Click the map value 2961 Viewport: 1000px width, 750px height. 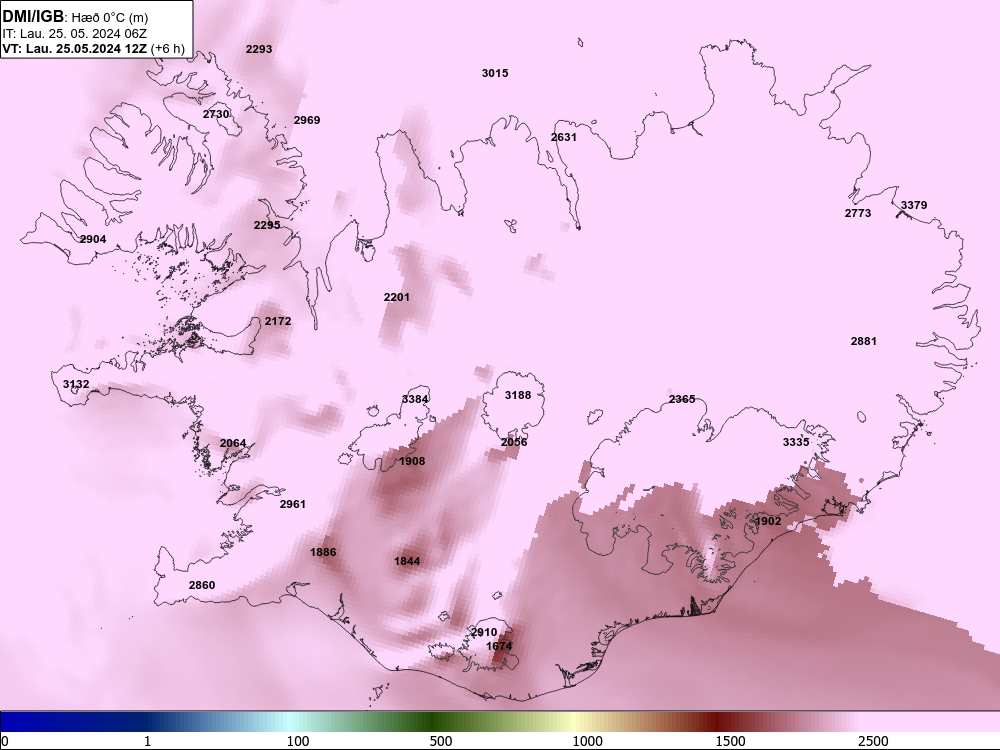293,504
